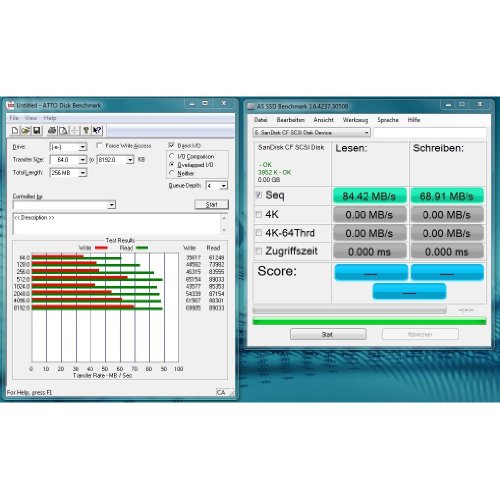
Task: Click the ATTO Disk Benchmark title icon
Action: [x=11, y=105]
